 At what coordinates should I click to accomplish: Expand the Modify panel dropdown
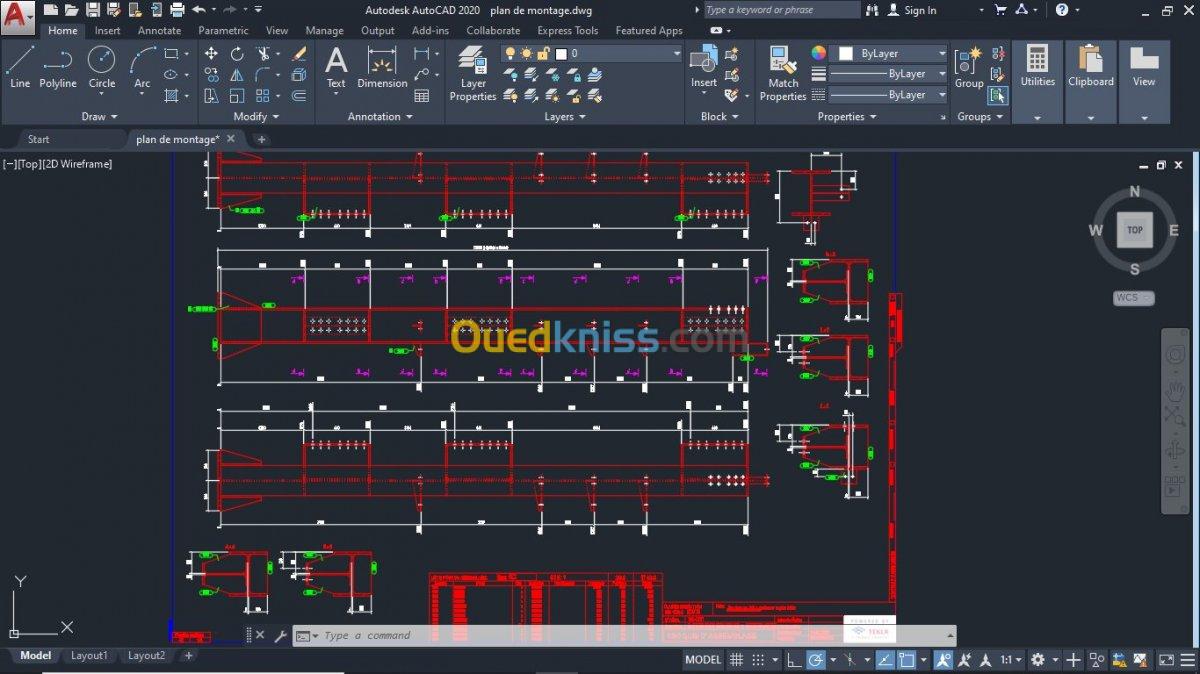256,117
